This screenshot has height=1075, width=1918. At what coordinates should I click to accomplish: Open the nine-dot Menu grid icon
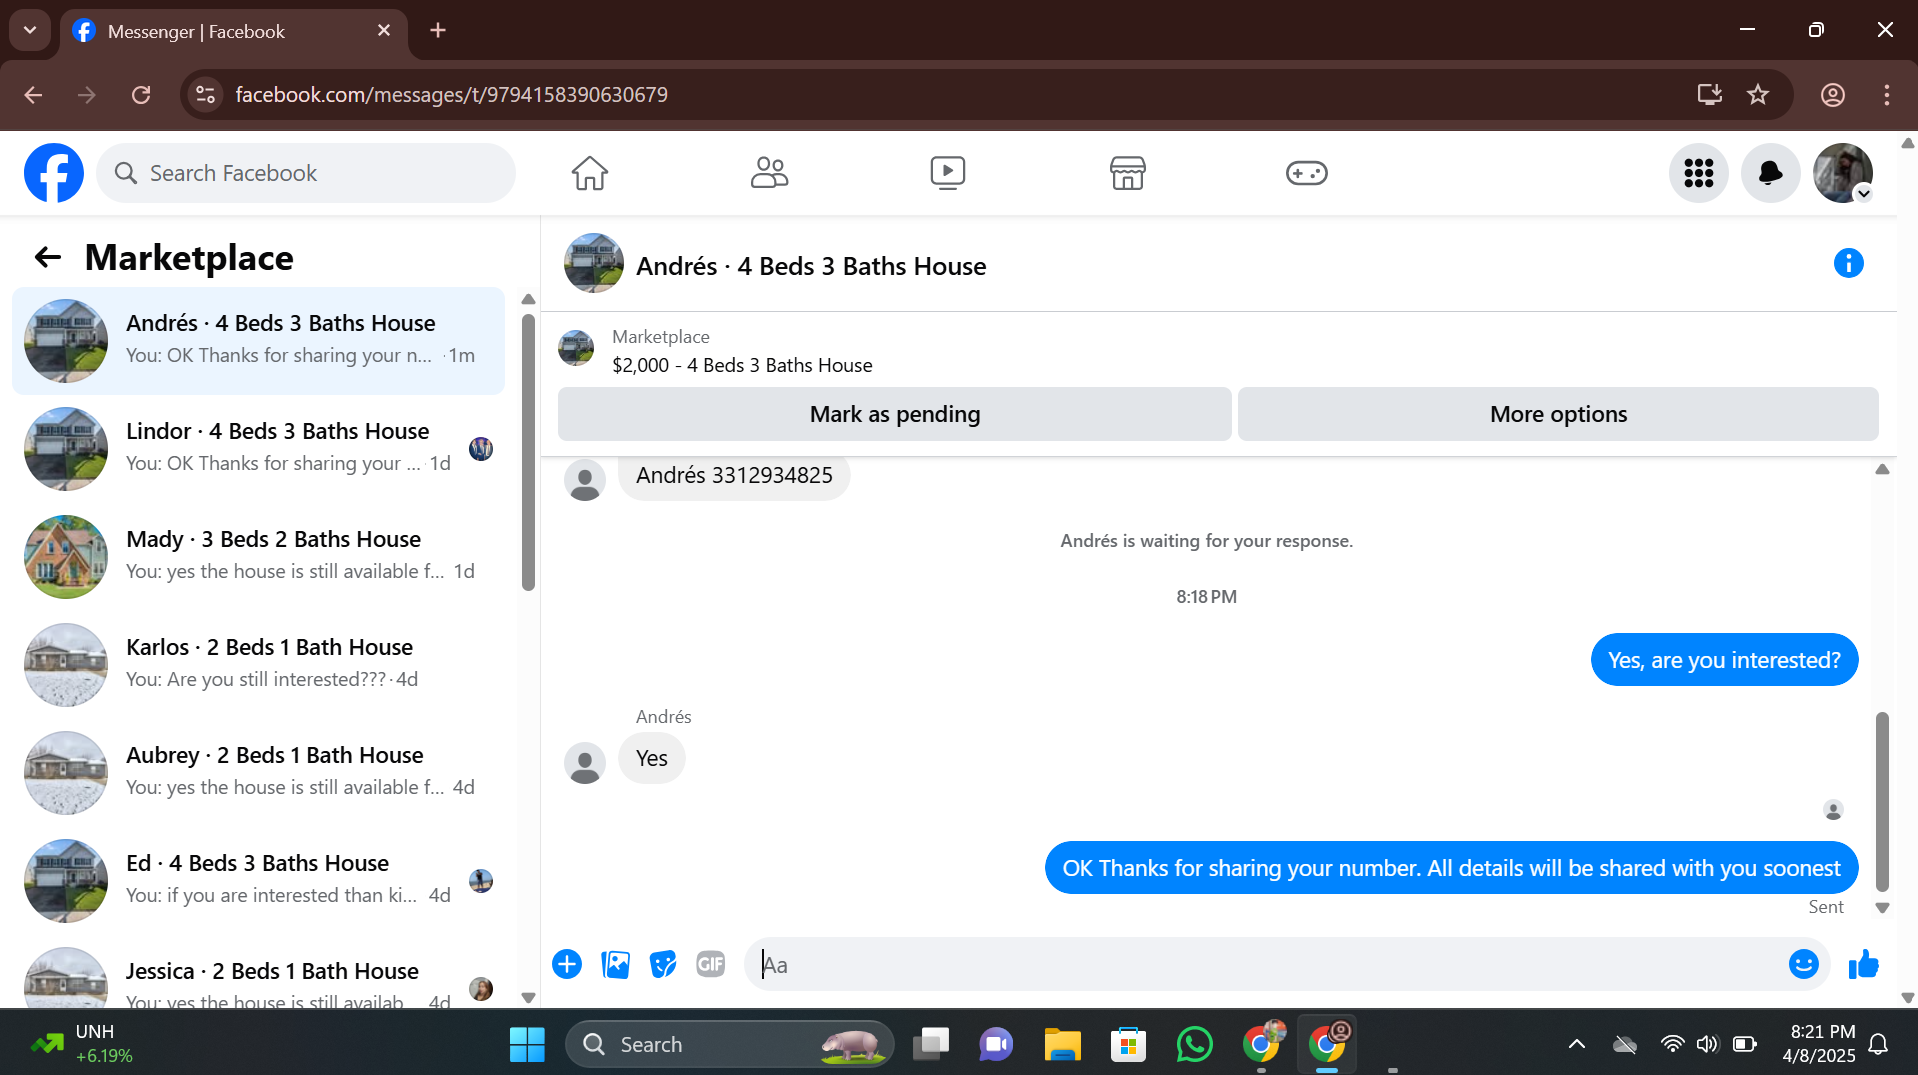pos(1698,173)
